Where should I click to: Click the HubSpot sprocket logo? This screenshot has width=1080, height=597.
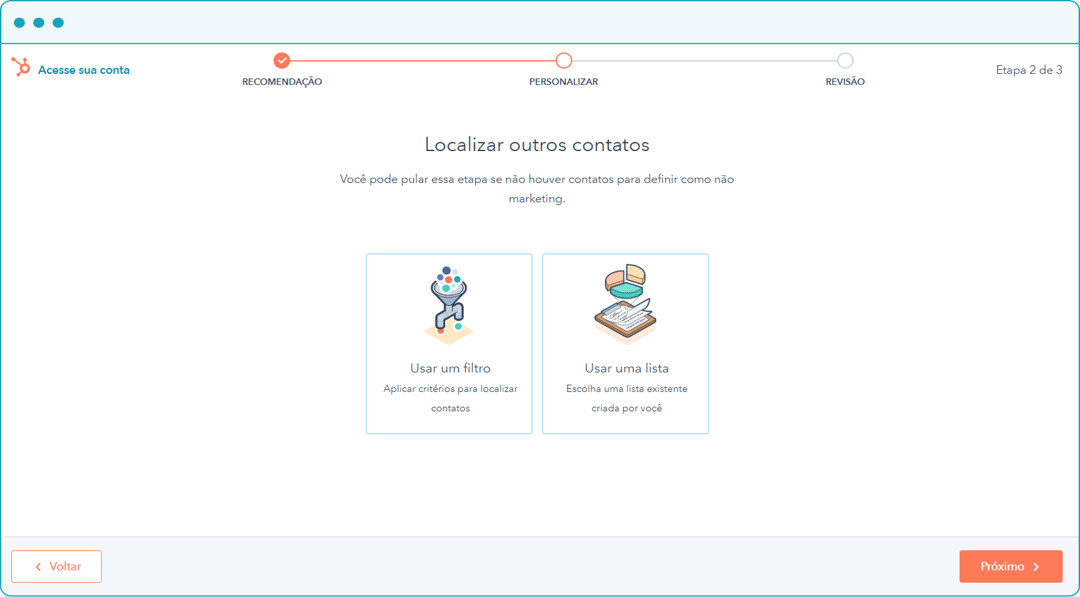pos(20,67)
